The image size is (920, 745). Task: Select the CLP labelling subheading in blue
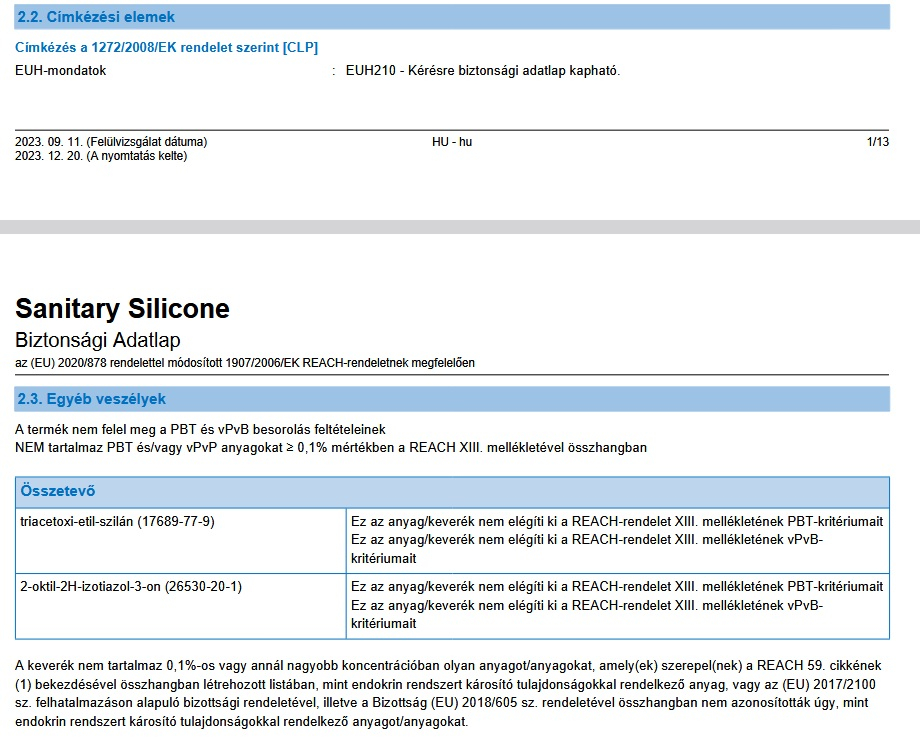(167, 48)
